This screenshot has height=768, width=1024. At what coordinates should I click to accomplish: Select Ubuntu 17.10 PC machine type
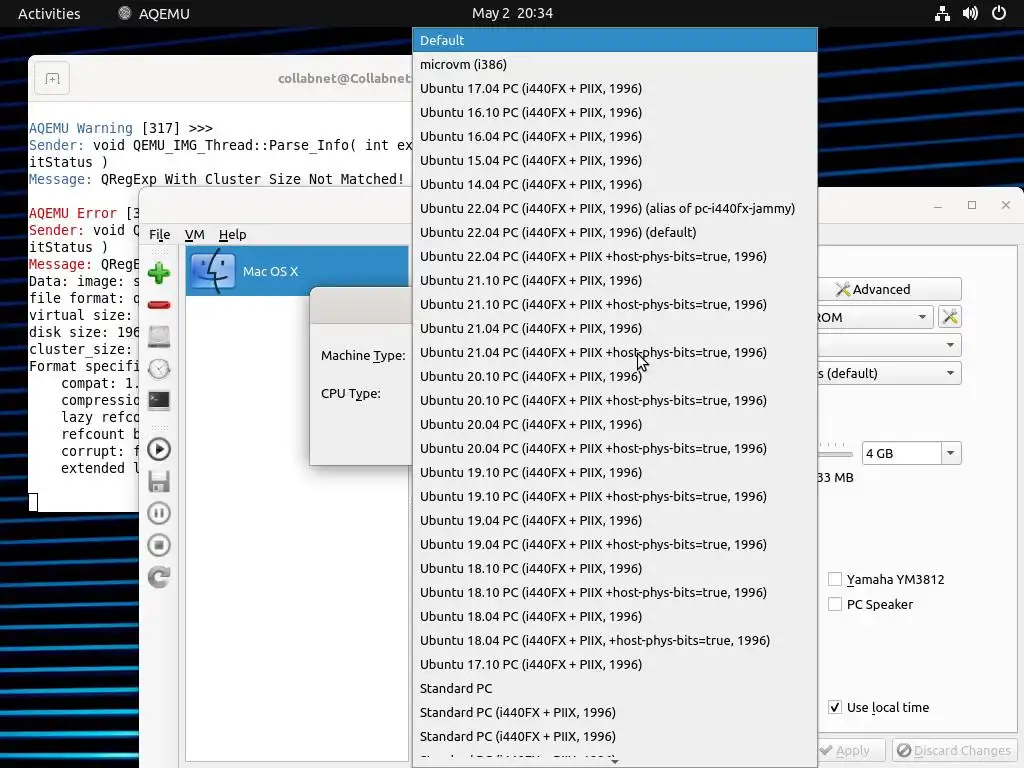(x=615, y=664)
